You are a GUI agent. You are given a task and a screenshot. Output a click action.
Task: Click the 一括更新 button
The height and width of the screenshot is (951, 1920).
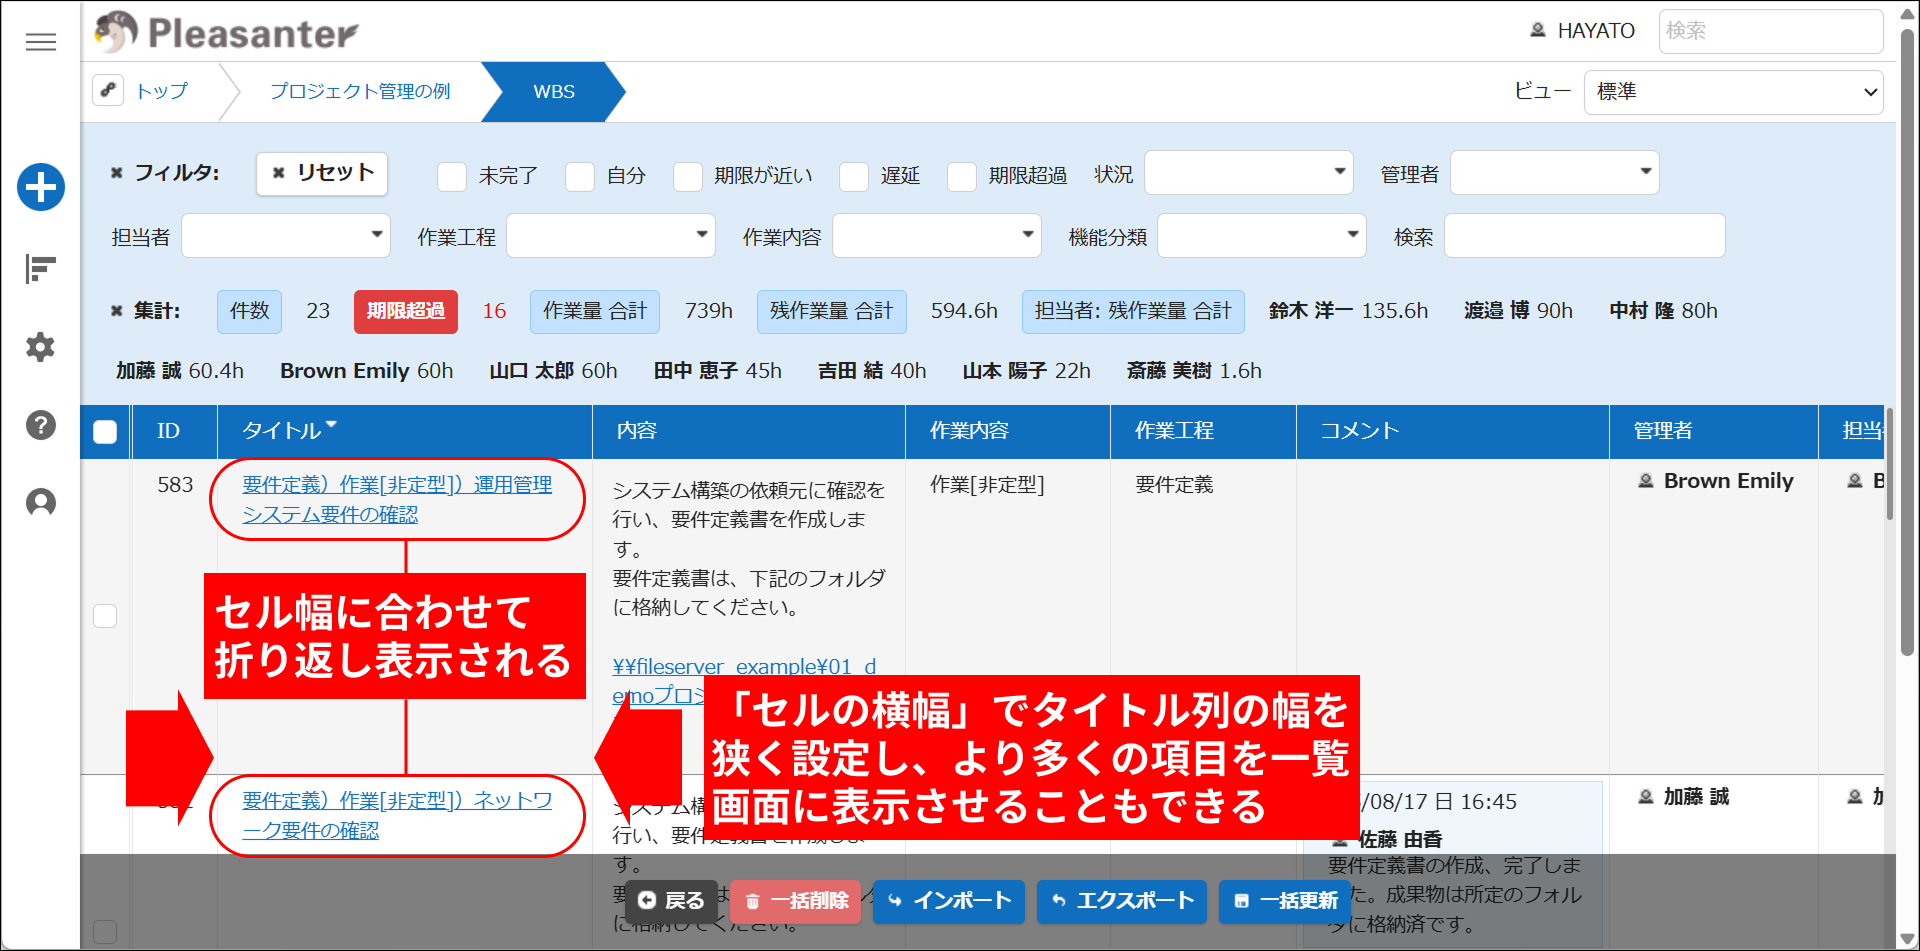pos(1285,901)
